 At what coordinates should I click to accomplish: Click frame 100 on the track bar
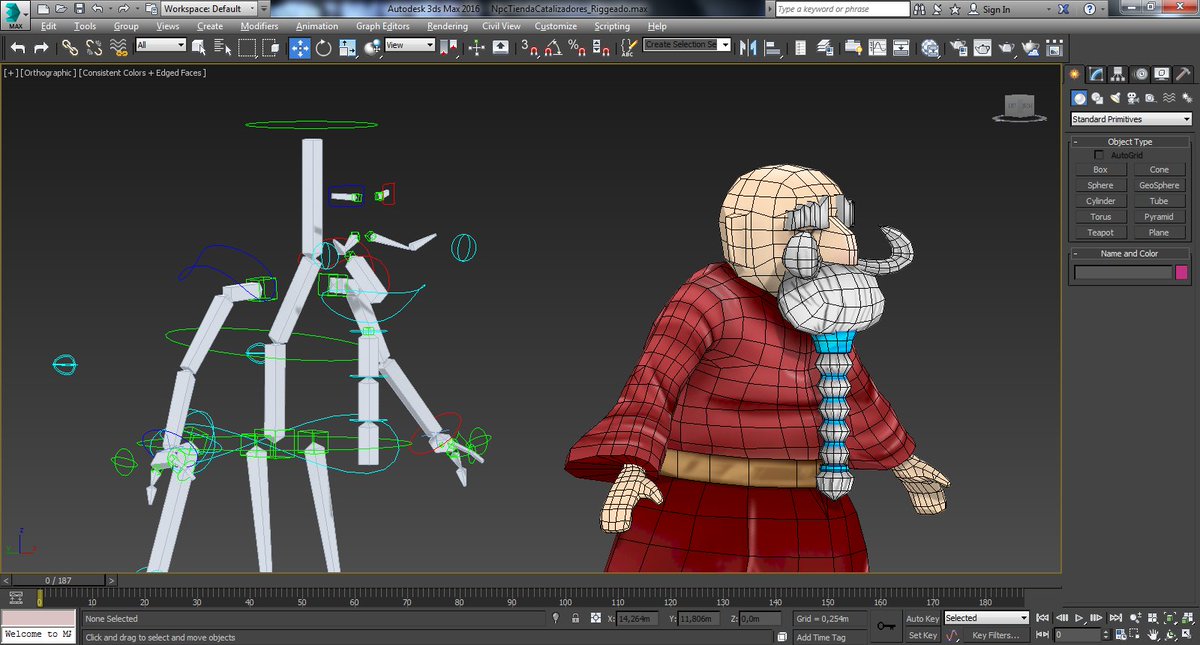point(566,602)
